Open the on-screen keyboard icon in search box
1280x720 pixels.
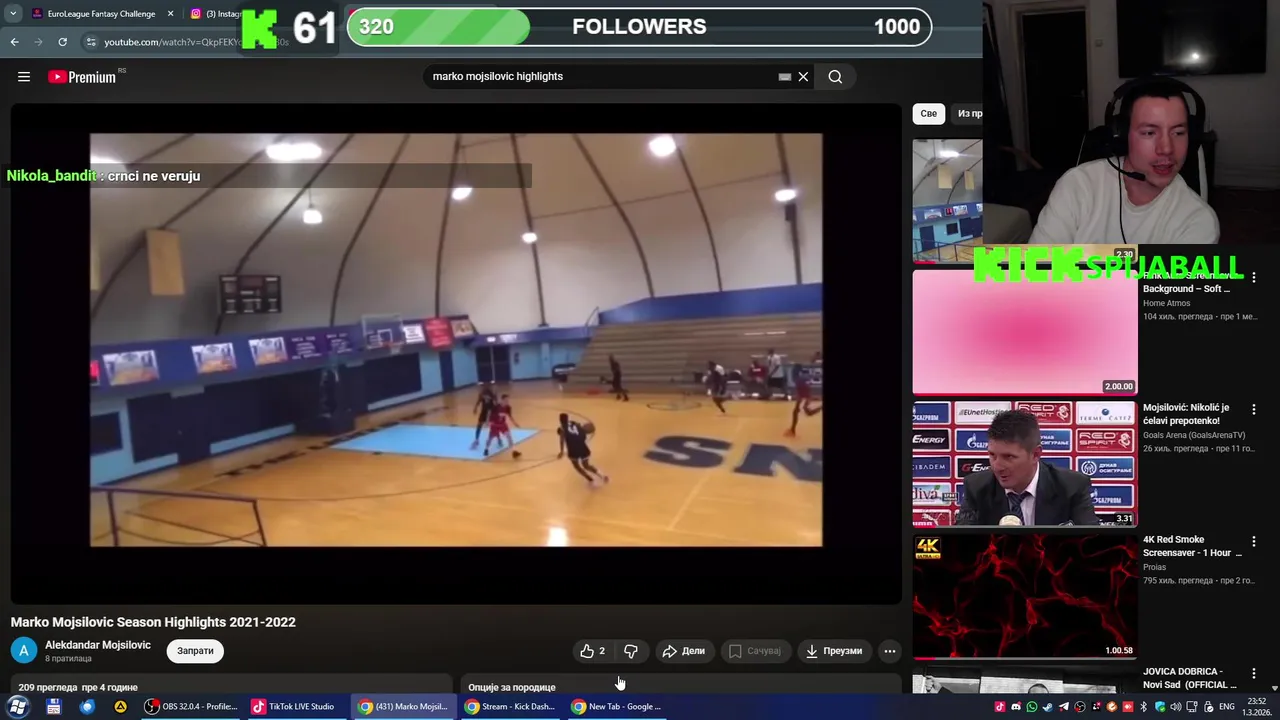(785, 77)
